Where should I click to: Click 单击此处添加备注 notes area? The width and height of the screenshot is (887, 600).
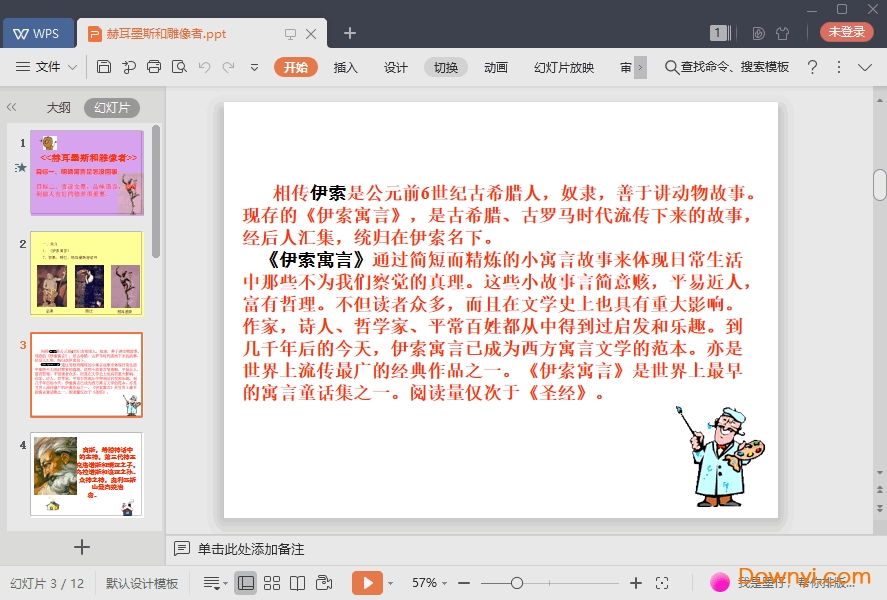(250, 549)
